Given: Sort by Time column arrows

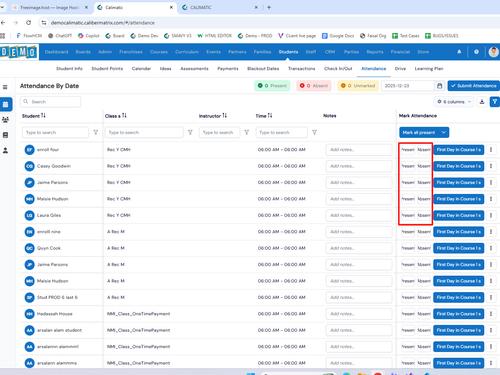Looking at the screenshot, I should click(270, 116).
